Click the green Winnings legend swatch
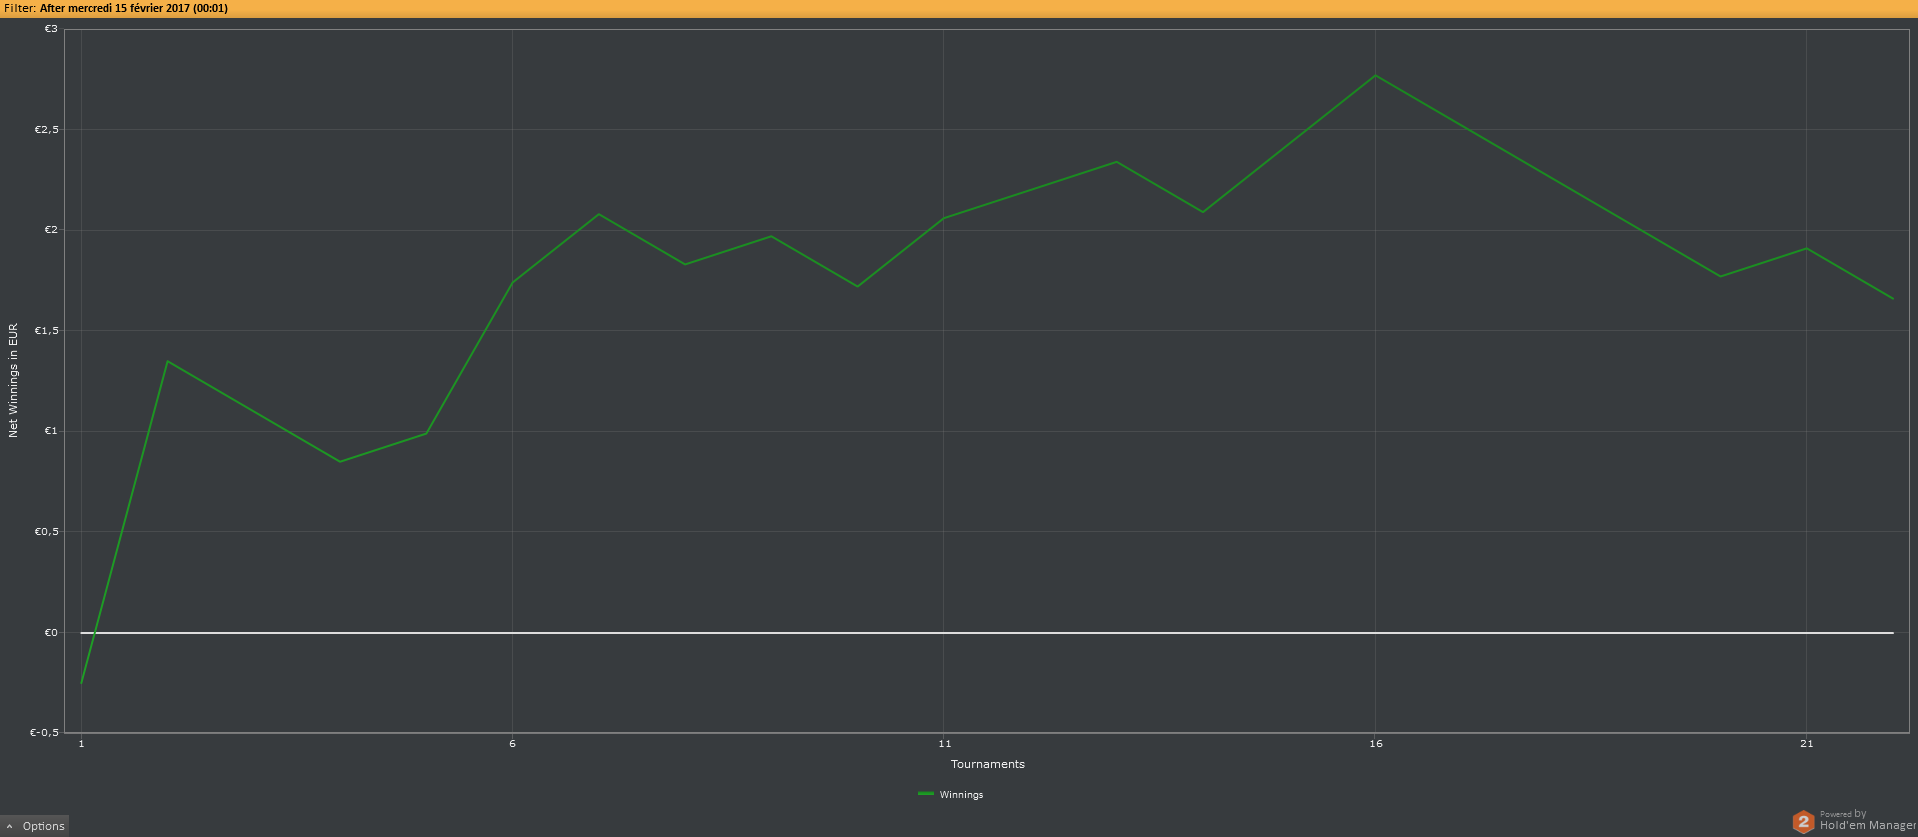The image size is (1918, 837). 925,794
